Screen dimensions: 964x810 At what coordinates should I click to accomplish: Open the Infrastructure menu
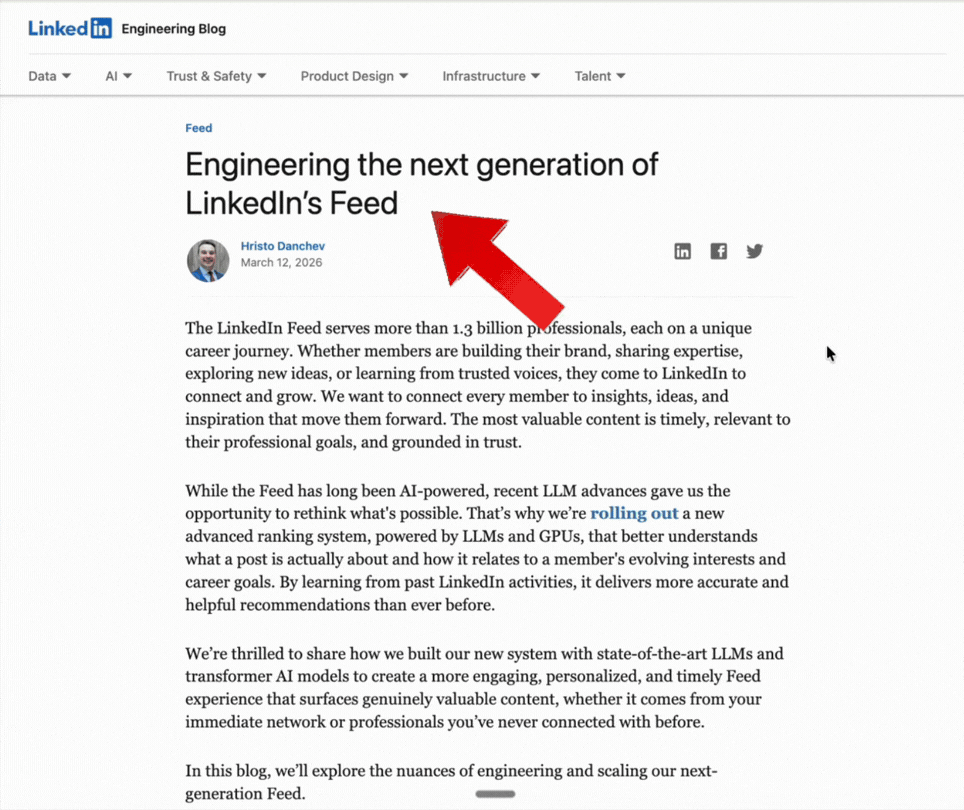click(491, 76)
